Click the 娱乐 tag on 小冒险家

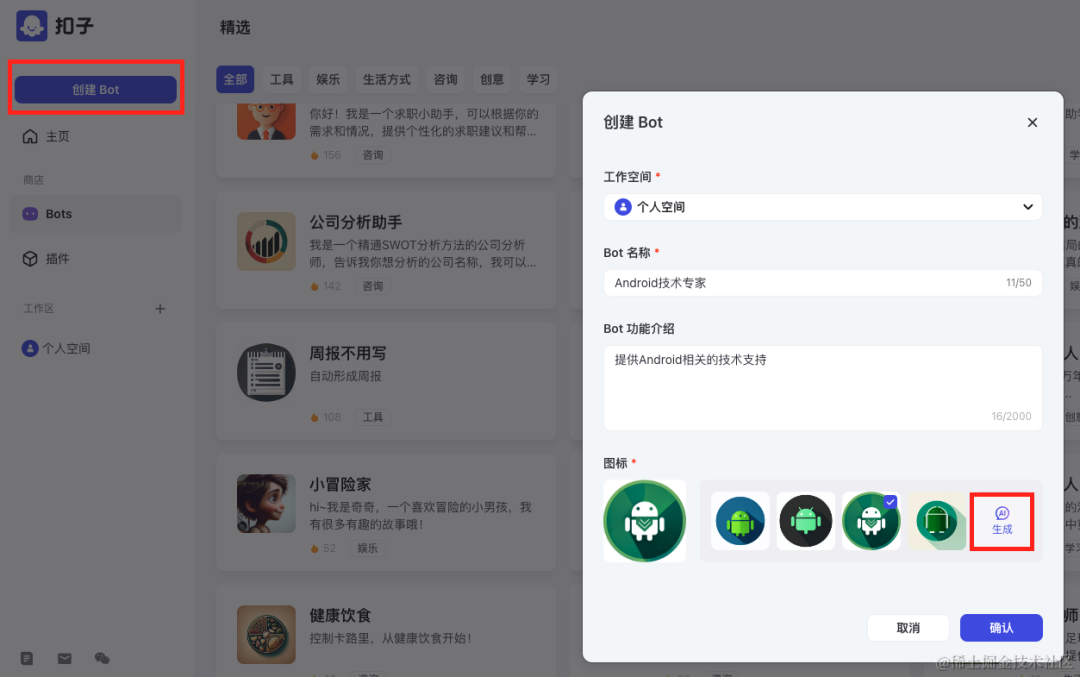point(367,548)
